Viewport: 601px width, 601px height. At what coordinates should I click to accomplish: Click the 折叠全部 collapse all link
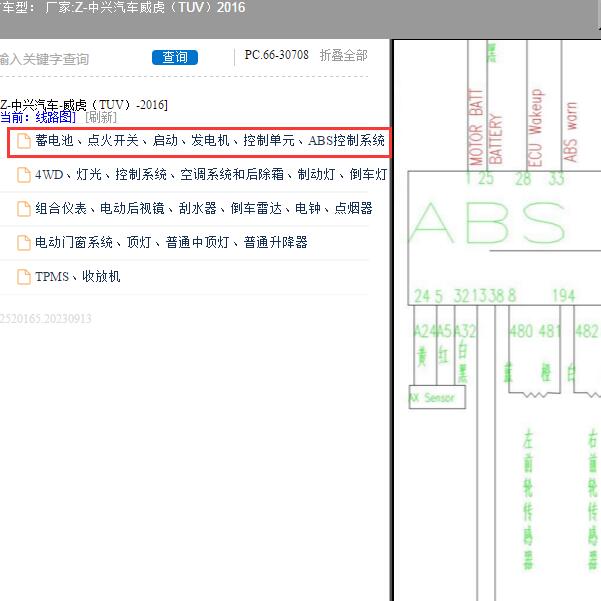coord(343,56)
